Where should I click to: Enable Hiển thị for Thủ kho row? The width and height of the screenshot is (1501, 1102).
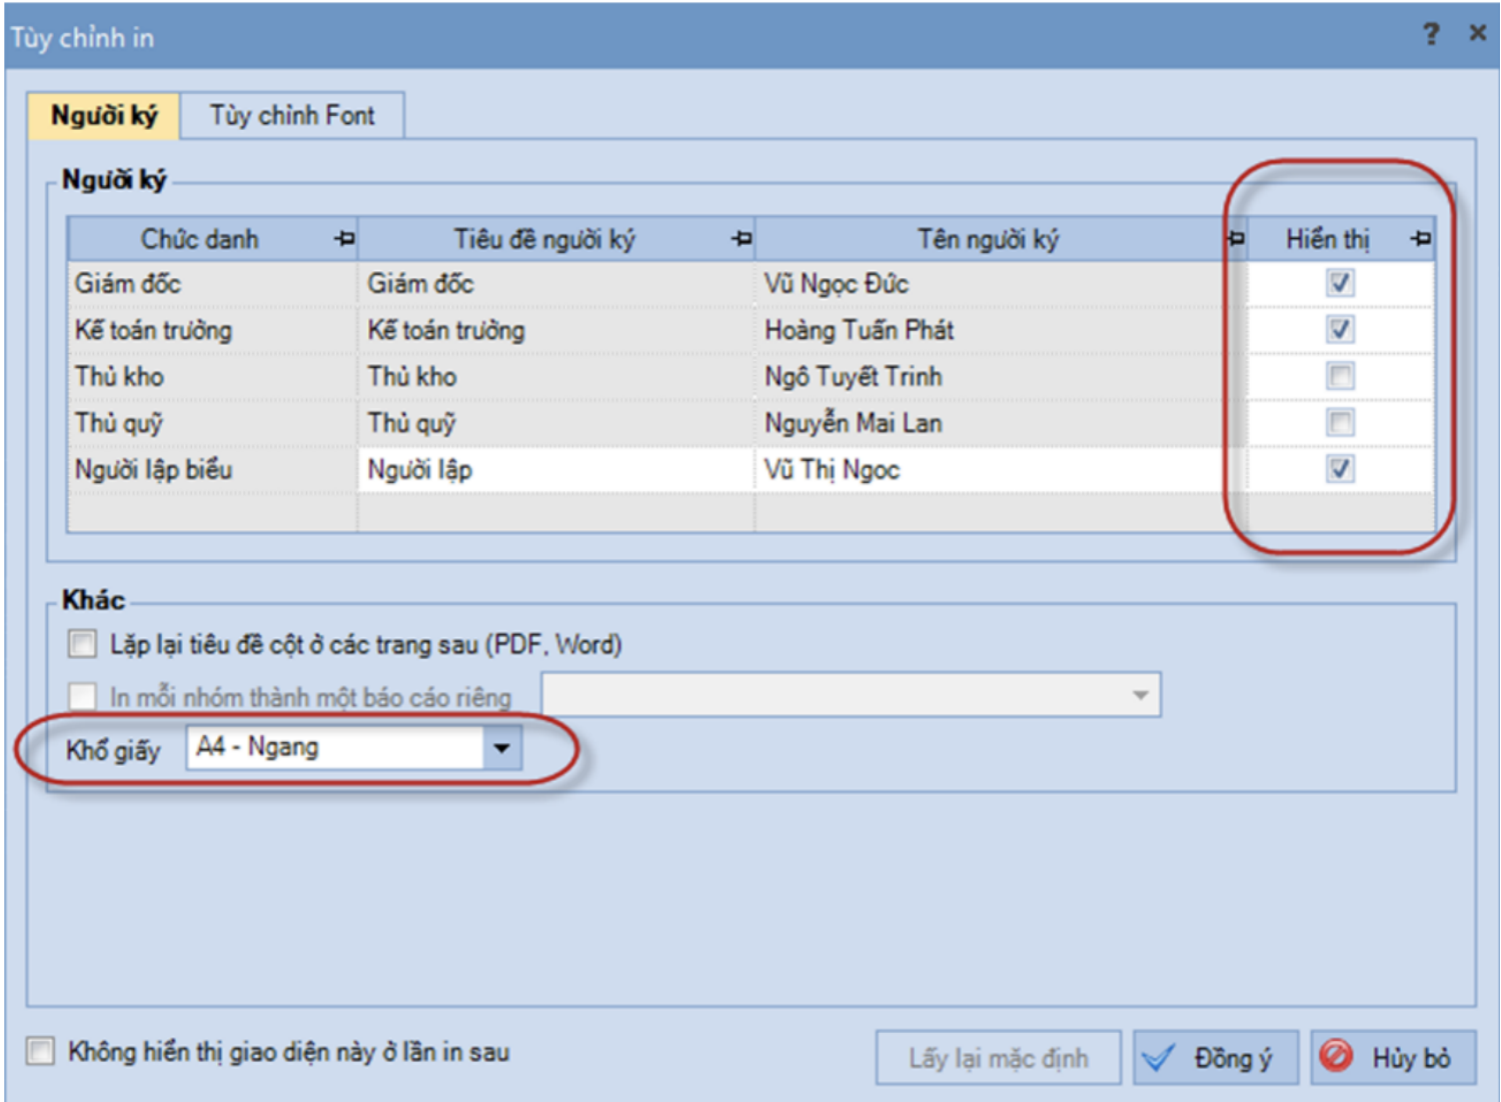pos(1340,376)
